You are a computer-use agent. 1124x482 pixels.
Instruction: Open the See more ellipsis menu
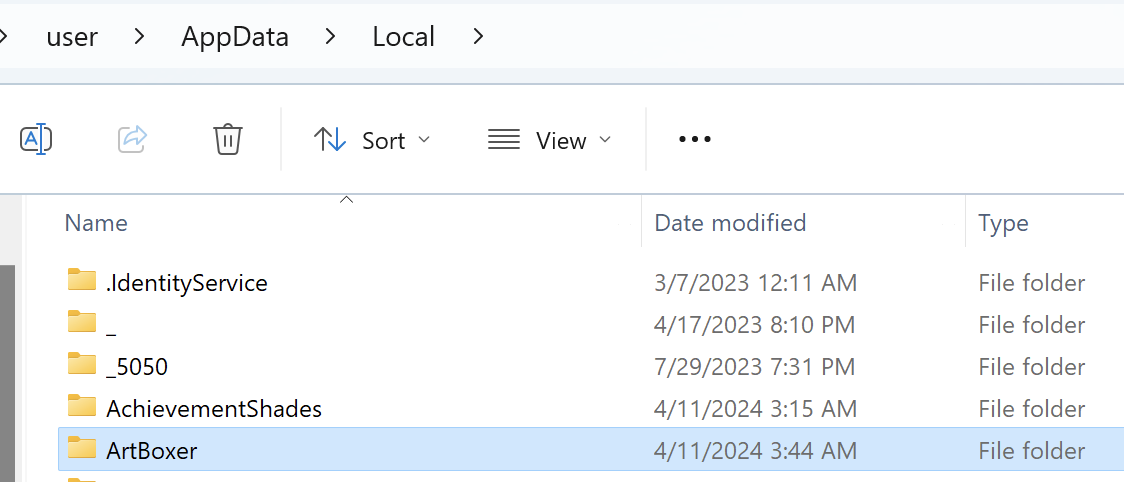[694, 139]
